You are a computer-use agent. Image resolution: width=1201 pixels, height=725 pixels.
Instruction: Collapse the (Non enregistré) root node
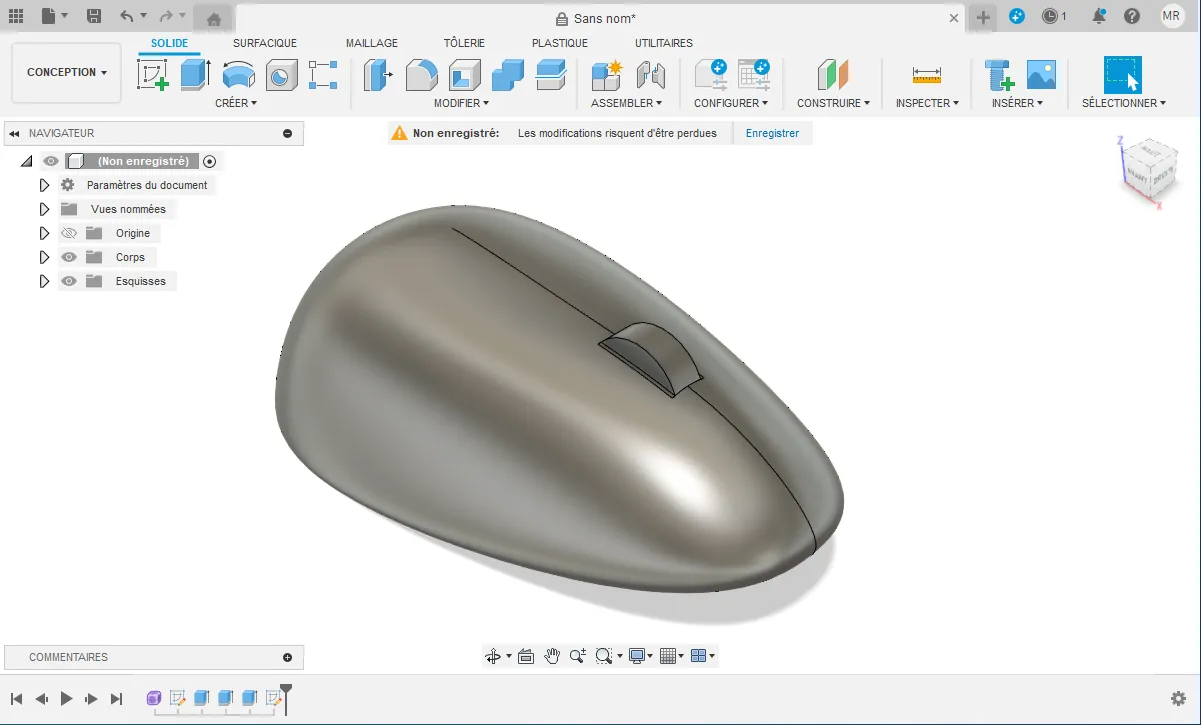(x=26, y=161)
